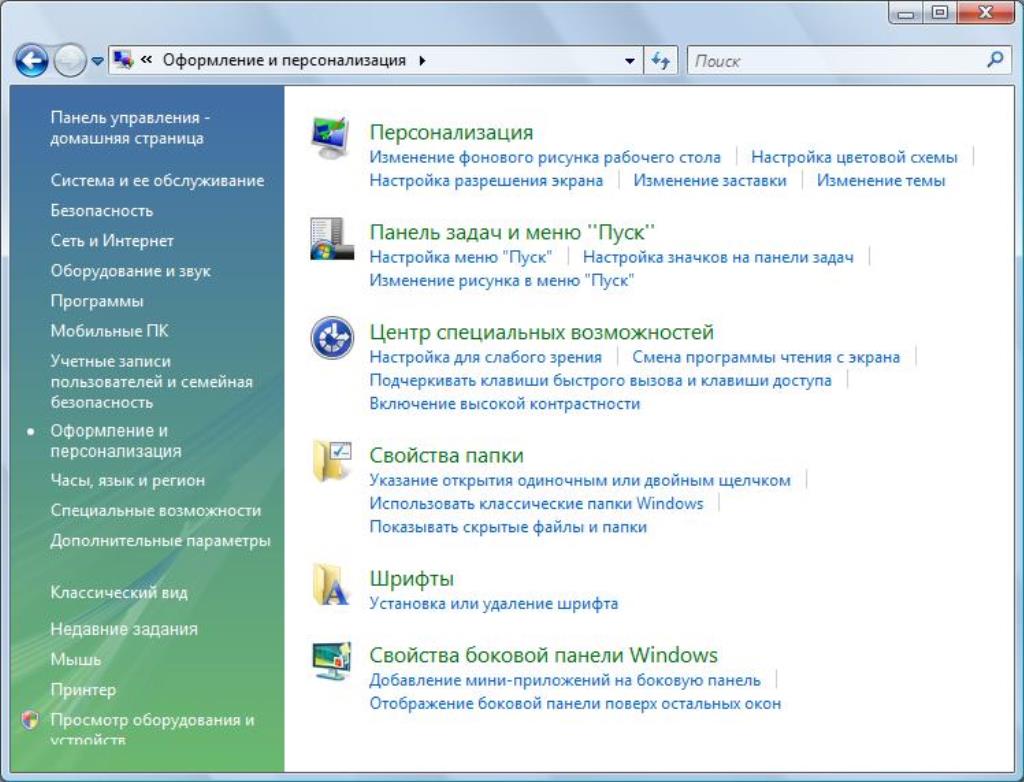Click Настройка значков на панели задач
Viewport: 1024px width, 782px height.
718,257
